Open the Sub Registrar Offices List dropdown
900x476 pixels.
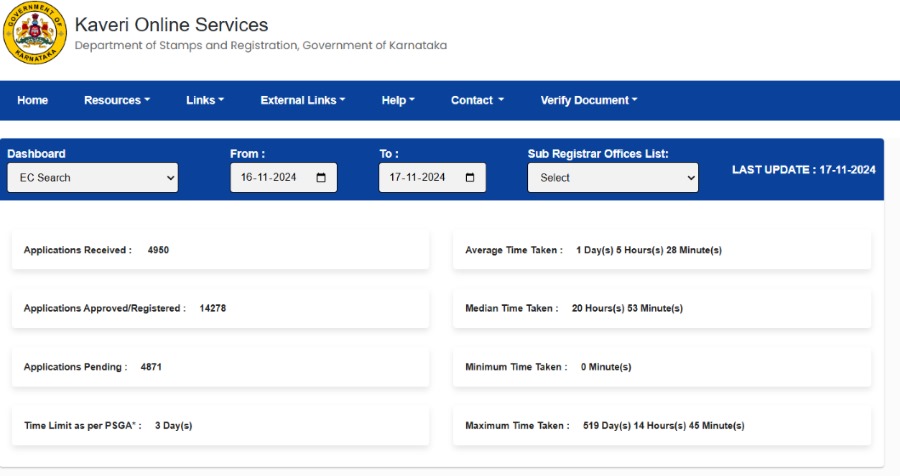[x=613, y=177]
